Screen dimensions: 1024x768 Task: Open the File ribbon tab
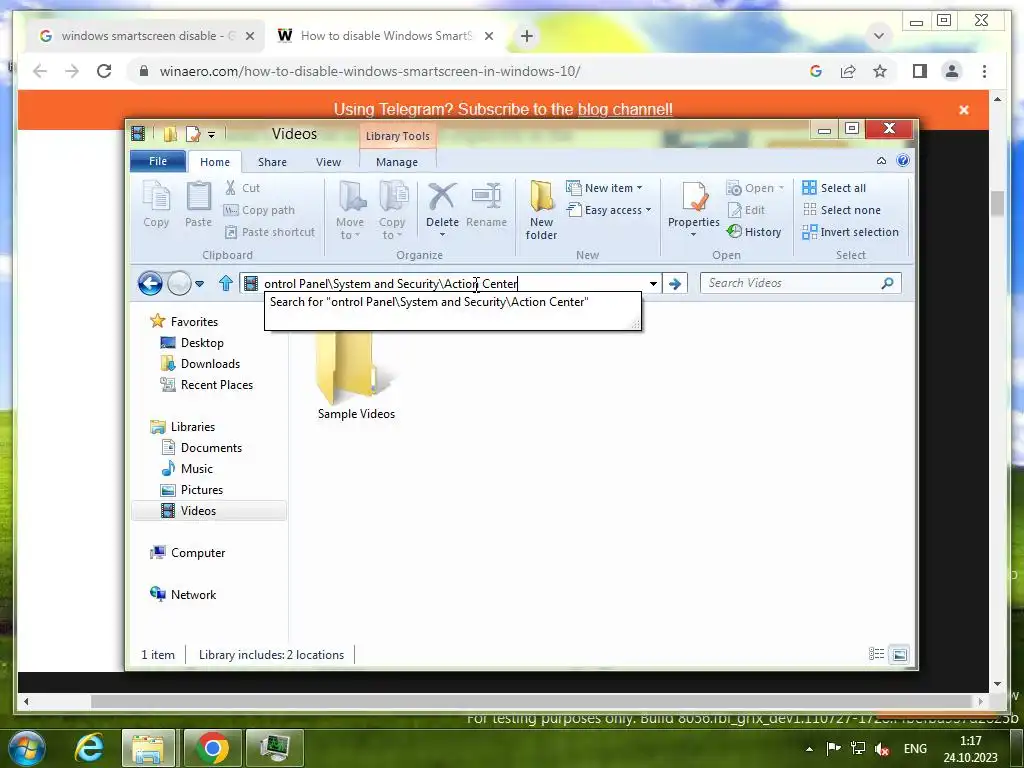click(x=157, y=161)
